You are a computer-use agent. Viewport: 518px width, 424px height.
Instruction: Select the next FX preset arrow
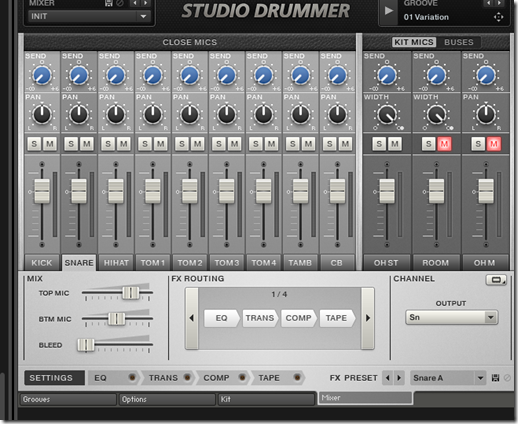tap(399, 378)
